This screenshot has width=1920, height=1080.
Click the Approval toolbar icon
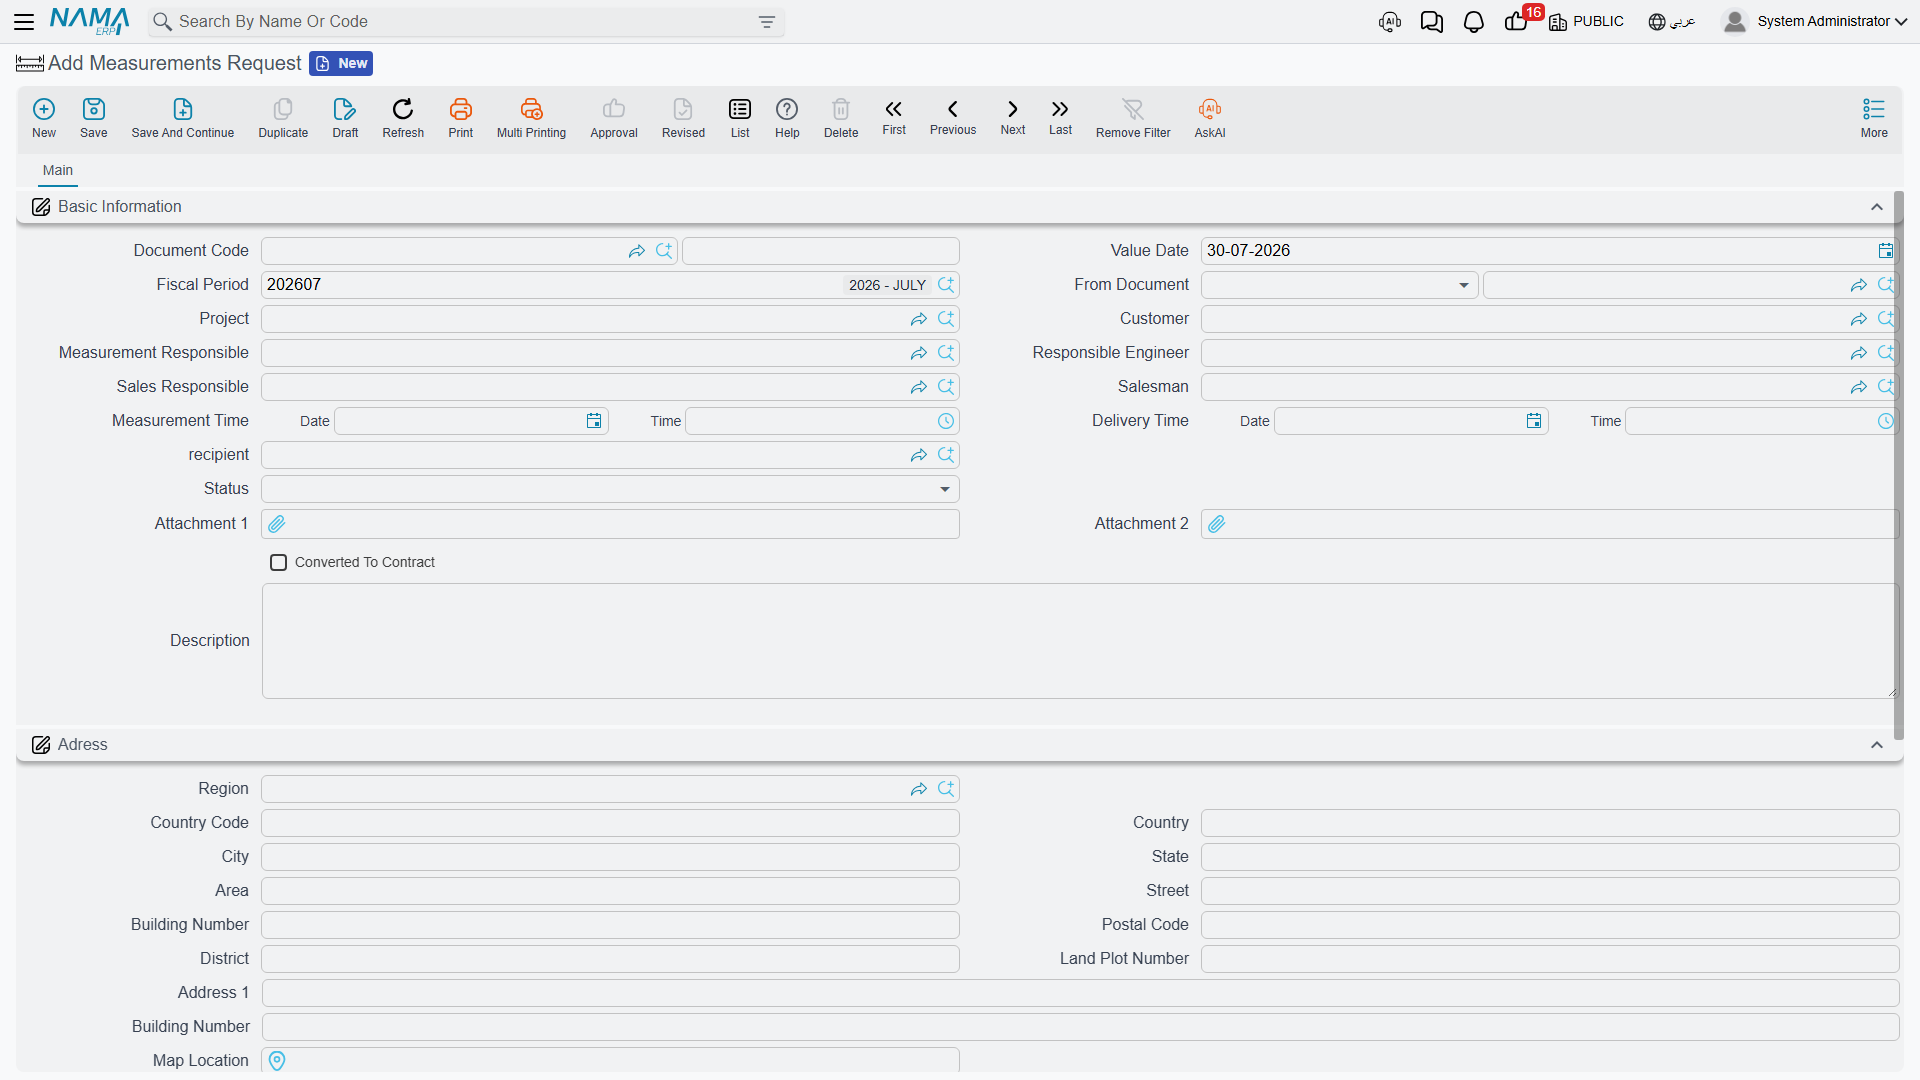614,117
